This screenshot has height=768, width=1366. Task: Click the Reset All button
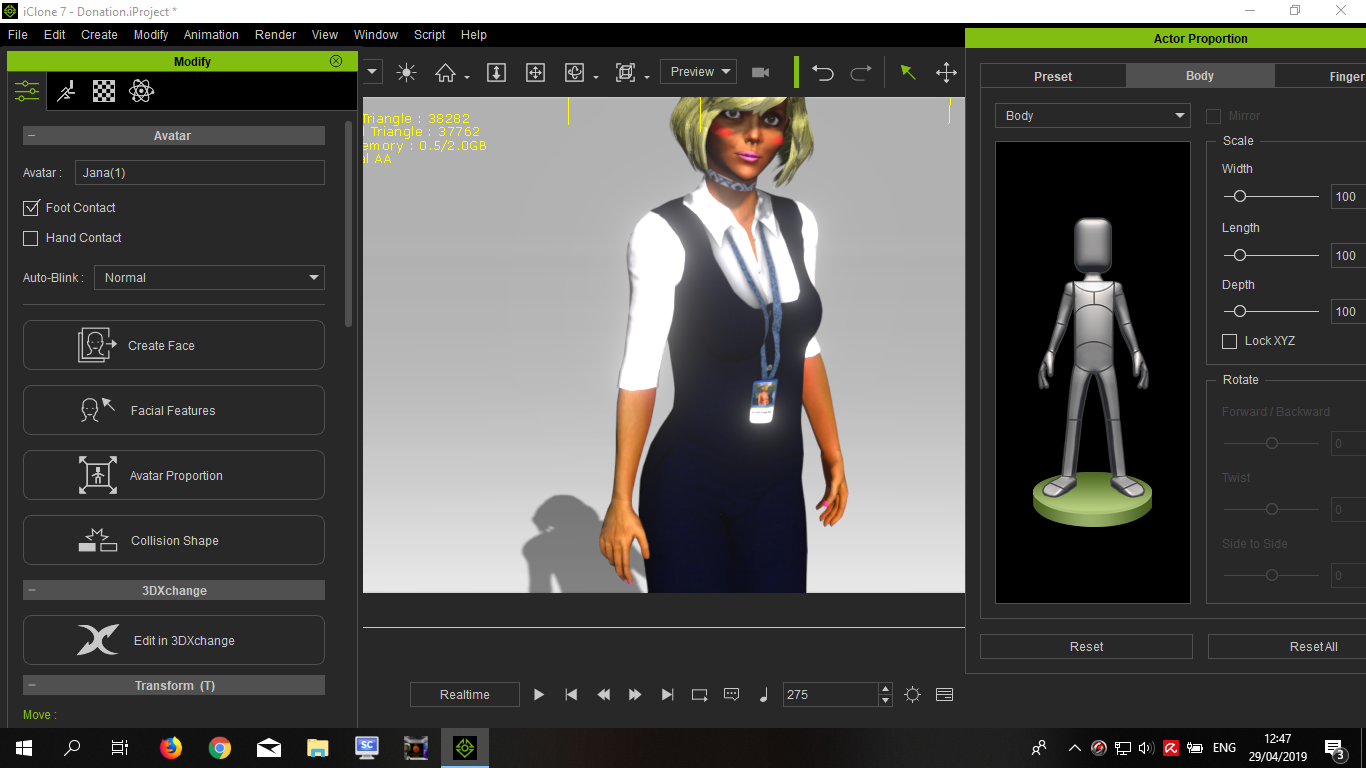pyautogui.click(x=1288, y=647)
